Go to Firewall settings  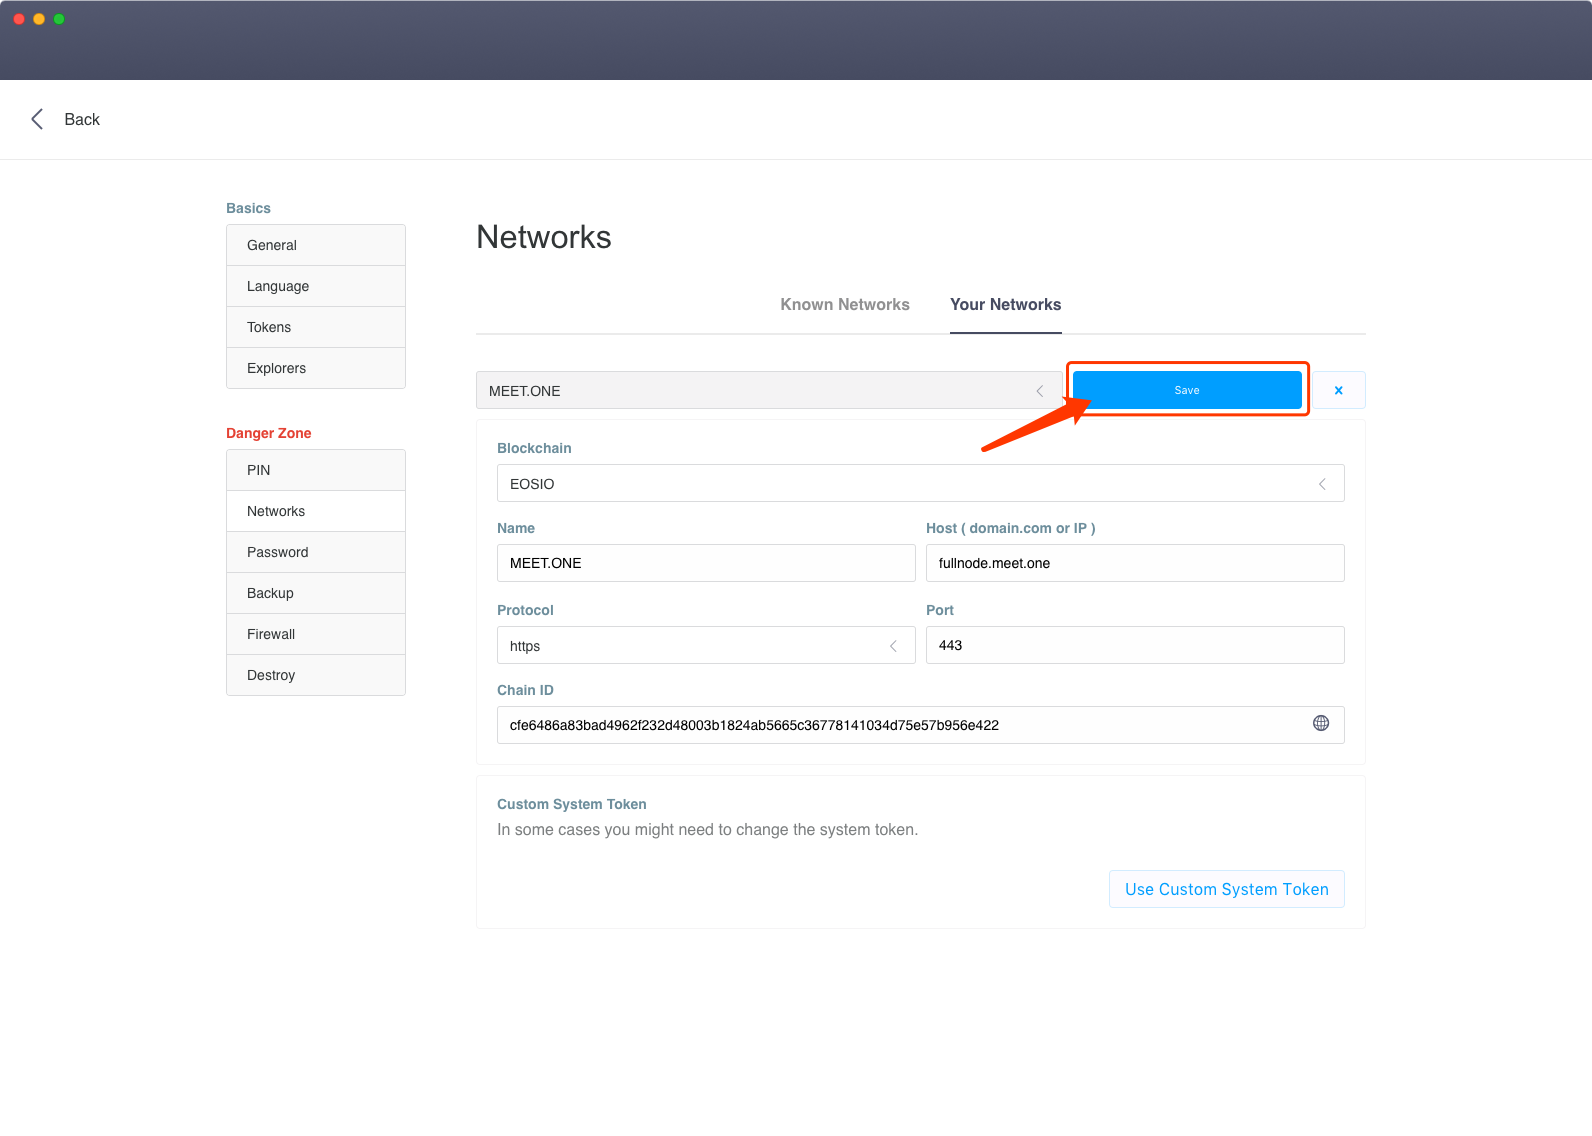(x=316, y=634)
